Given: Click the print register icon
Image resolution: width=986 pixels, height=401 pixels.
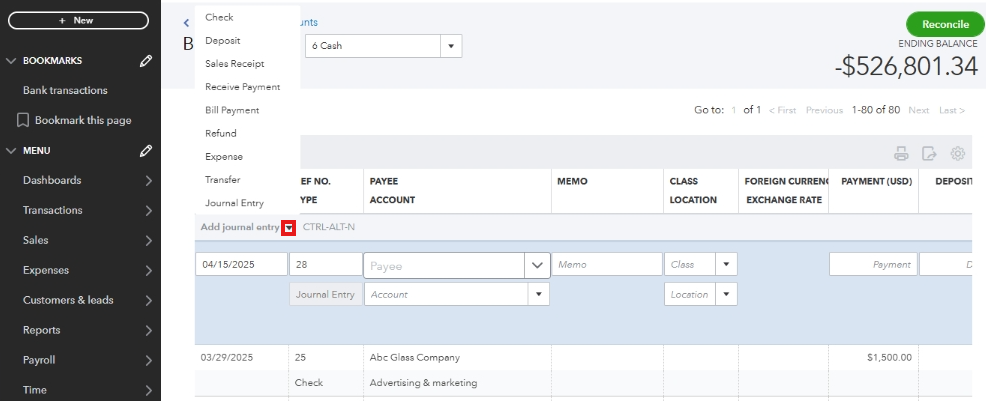Looking at the screenshot, I should point(901,153).
